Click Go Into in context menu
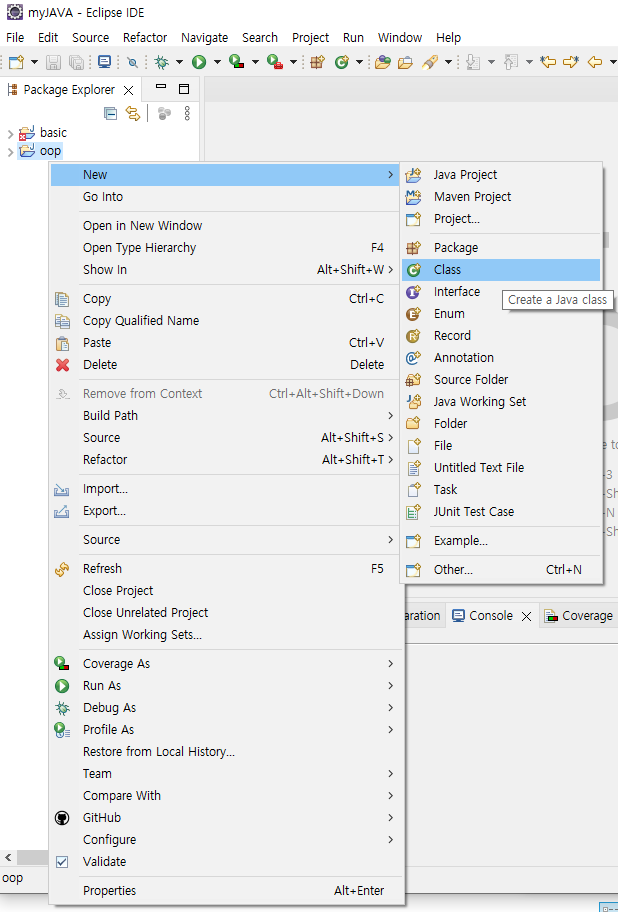The height and width of the screenshot is (912, 618). pyautogui.click(x=226, y=197)
